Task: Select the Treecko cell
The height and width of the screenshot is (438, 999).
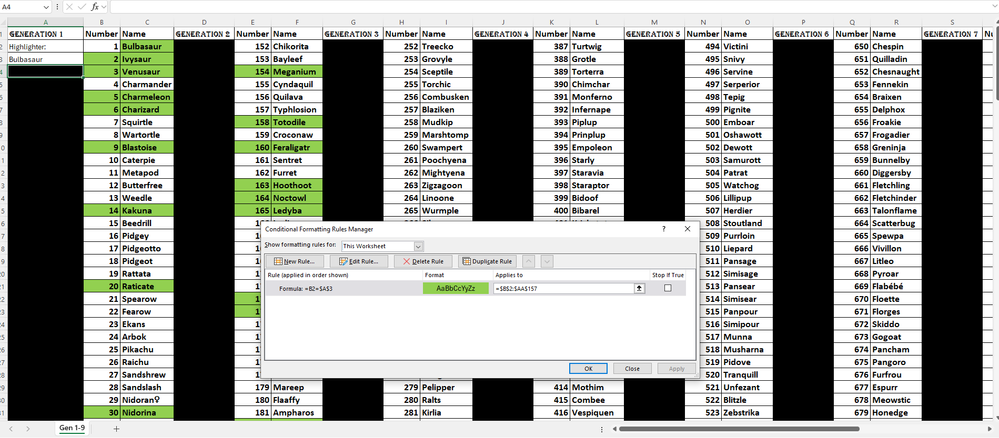Action: [x=446, y=46]
